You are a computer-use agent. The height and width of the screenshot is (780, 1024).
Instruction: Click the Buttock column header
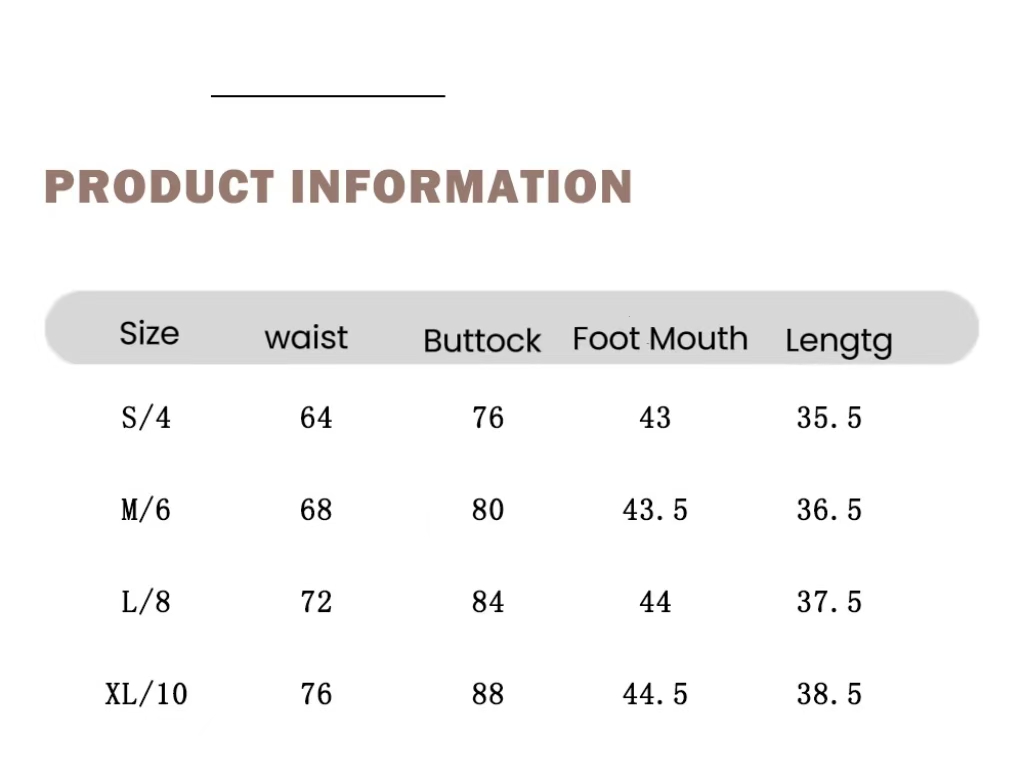click(x=482, y=341)
